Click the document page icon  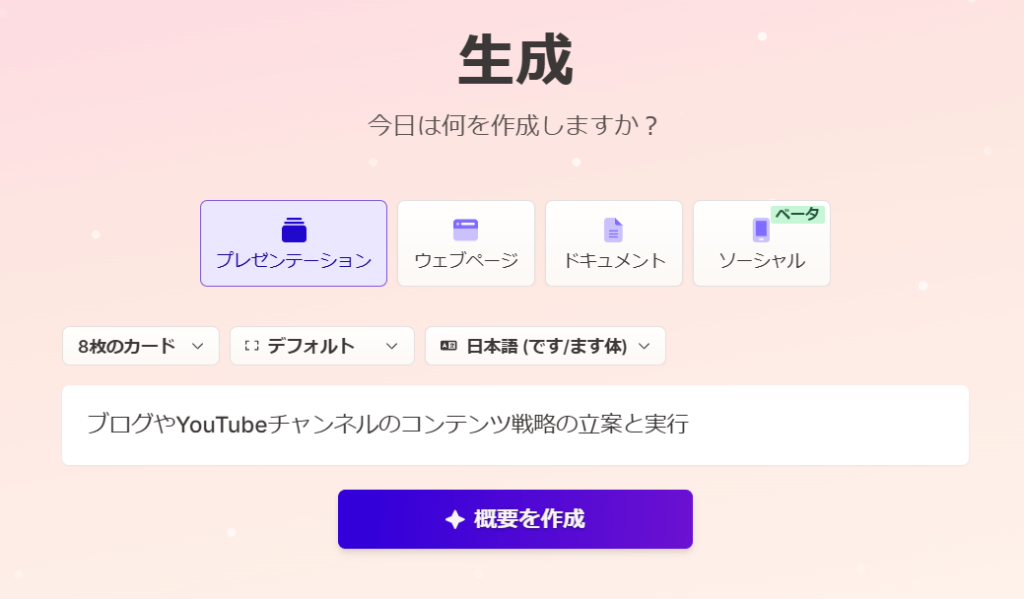pyautogui.click(x=613, y=230)
